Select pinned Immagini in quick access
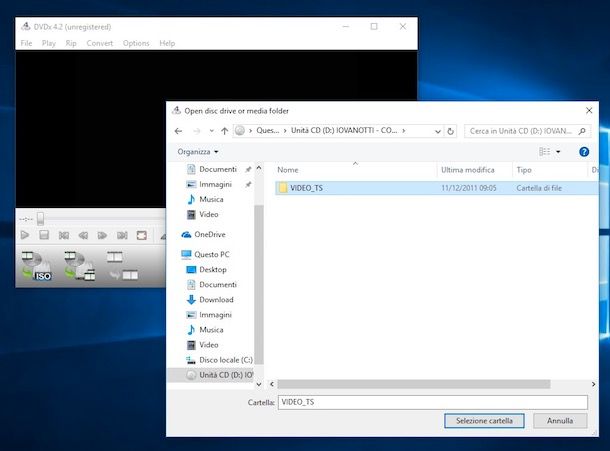The height and width of the screenshot is (451, 610). click(x=215, y=184)
